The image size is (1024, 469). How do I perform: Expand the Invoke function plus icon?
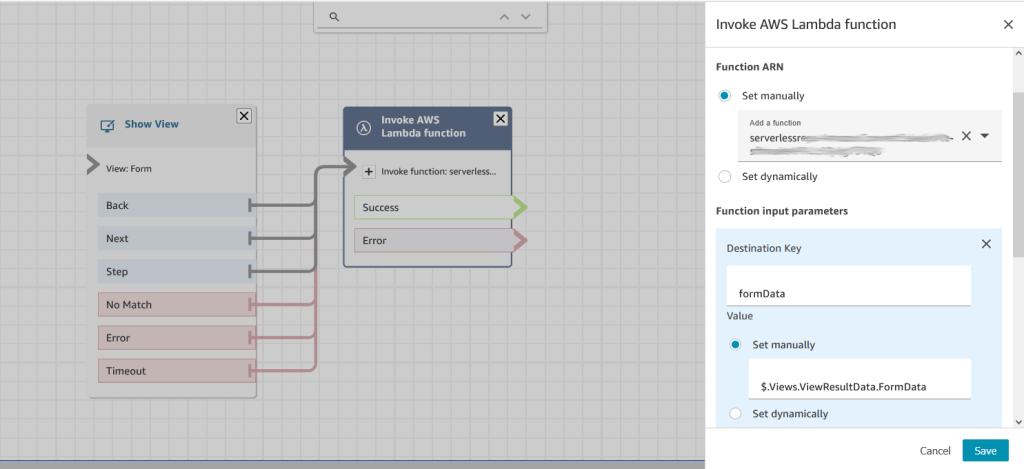click(368, 172)
